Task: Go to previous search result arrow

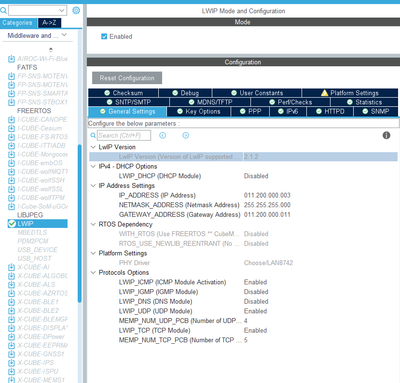Action: (x=163, y=135)
